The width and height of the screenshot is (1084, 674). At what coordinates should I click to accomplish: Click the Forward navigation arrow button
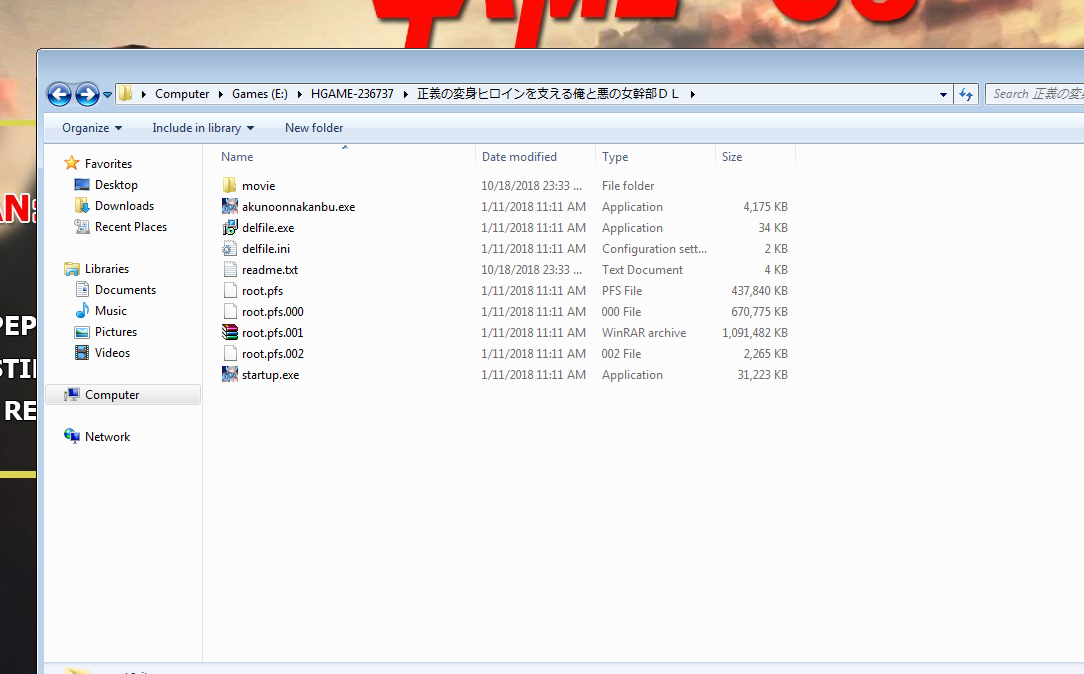[87, 94]
